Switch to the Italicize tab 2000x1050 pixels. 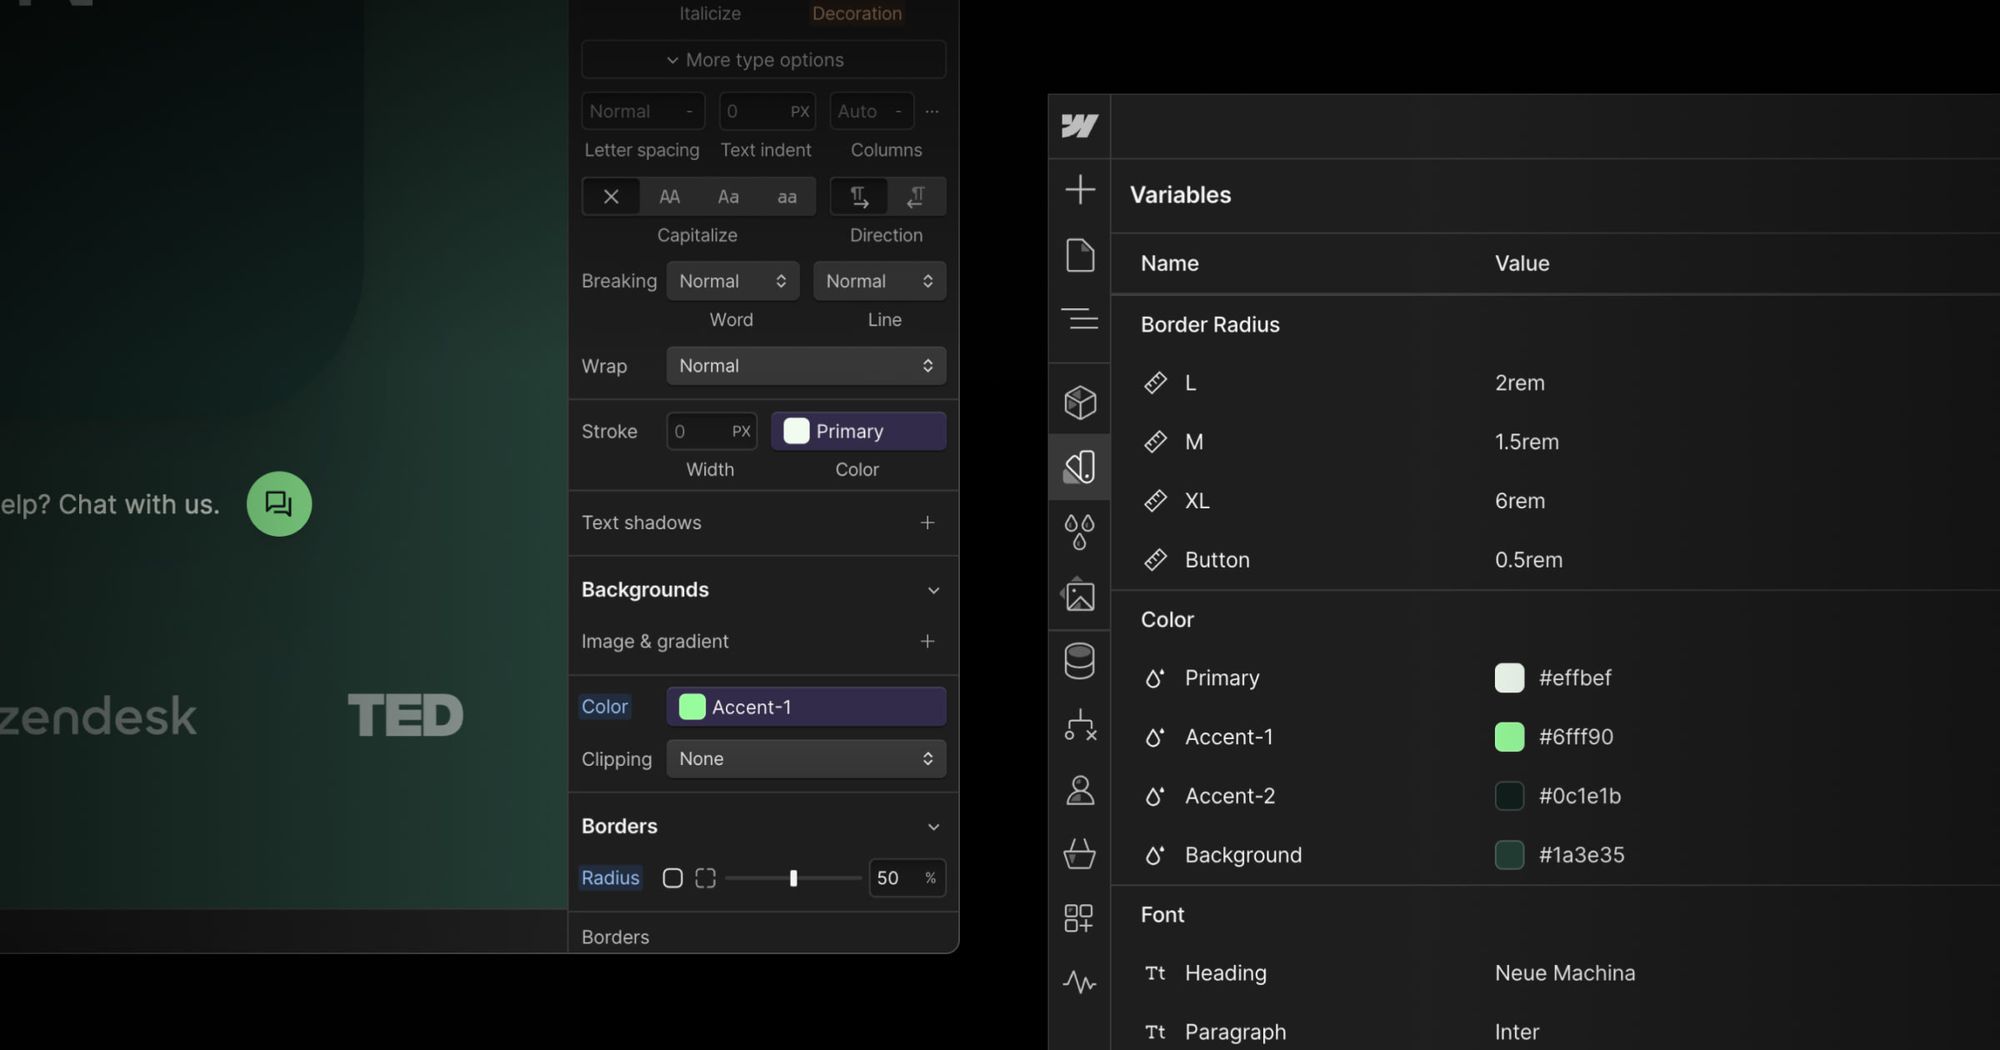click(709, 13)
